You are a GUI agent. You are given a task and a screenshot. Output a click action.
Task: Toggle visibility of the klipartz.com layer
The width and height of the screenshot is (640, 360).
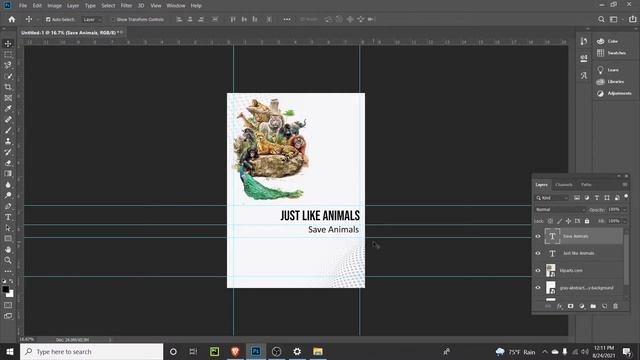point(538,270)
